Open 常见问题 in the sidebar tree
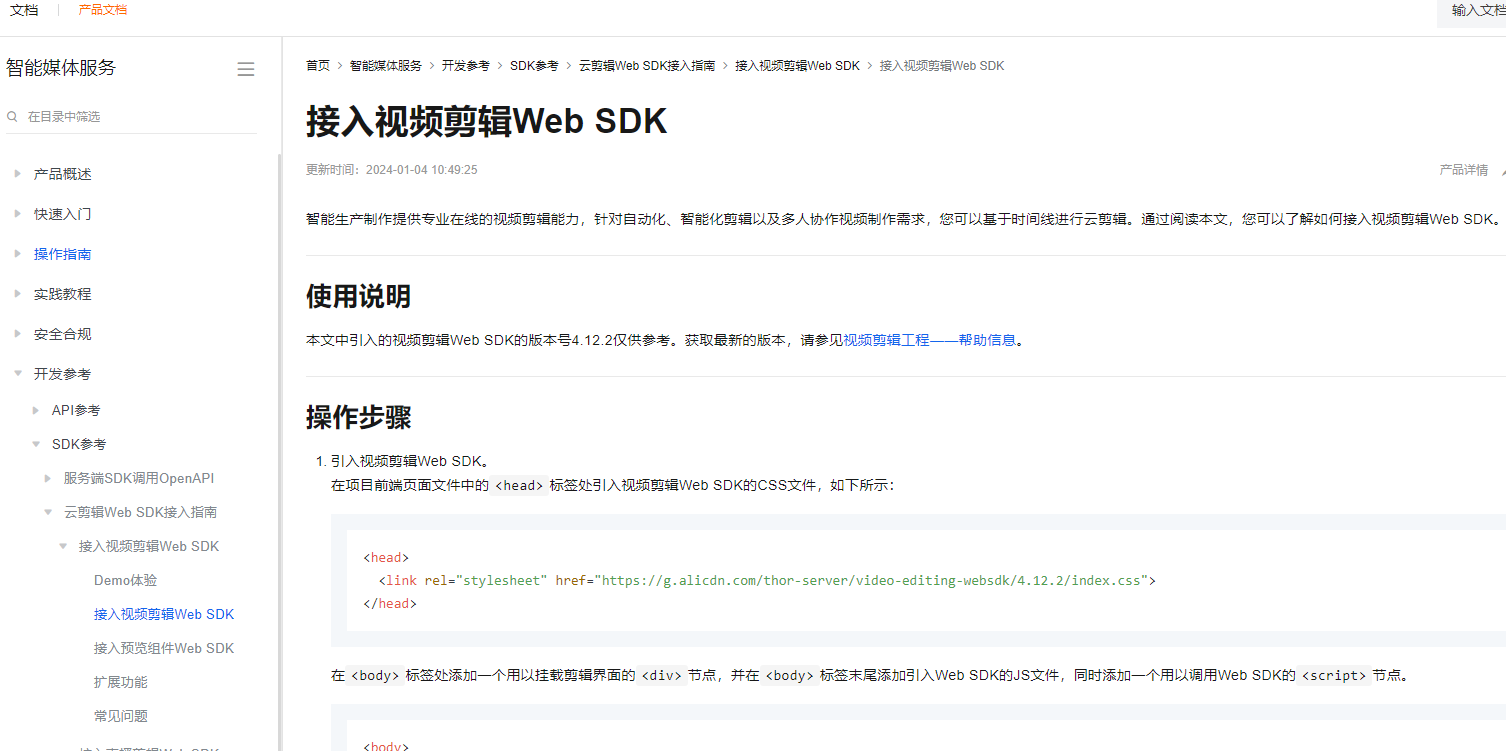The image size is (1506, 751). (121, 716)
